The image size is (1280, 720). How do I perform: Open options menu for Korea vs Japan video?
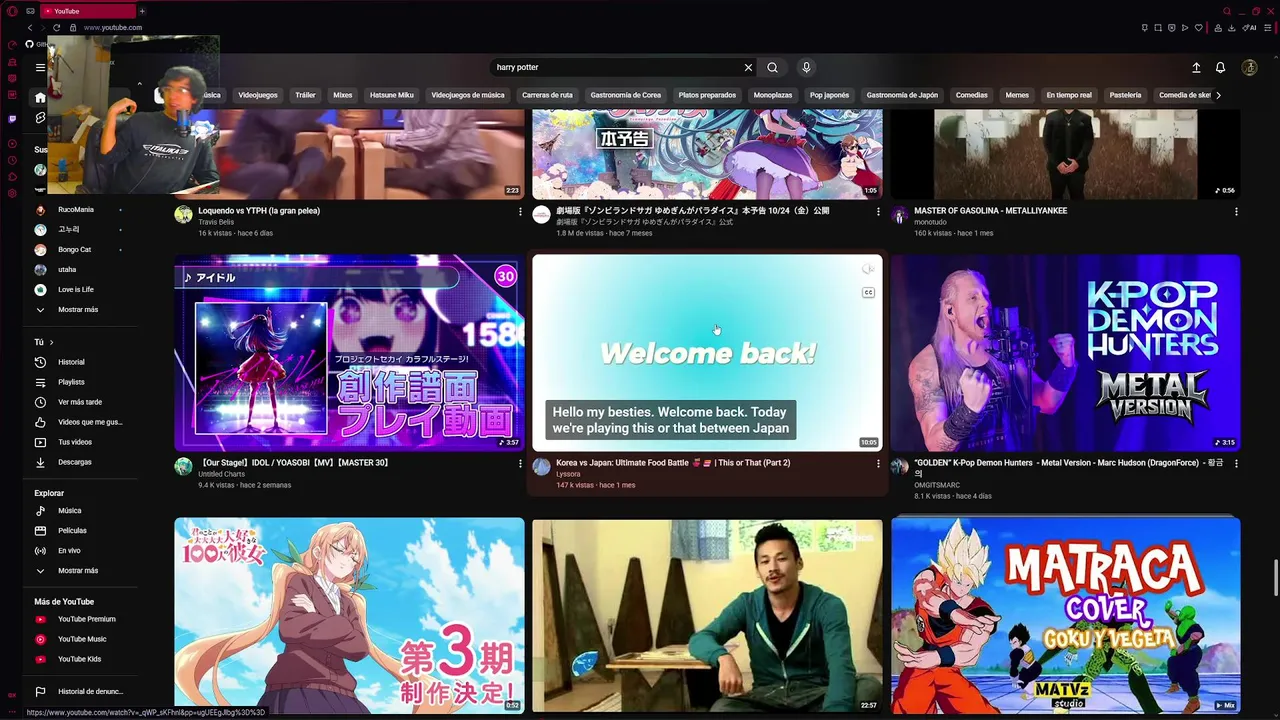click(x=878, y=463)
